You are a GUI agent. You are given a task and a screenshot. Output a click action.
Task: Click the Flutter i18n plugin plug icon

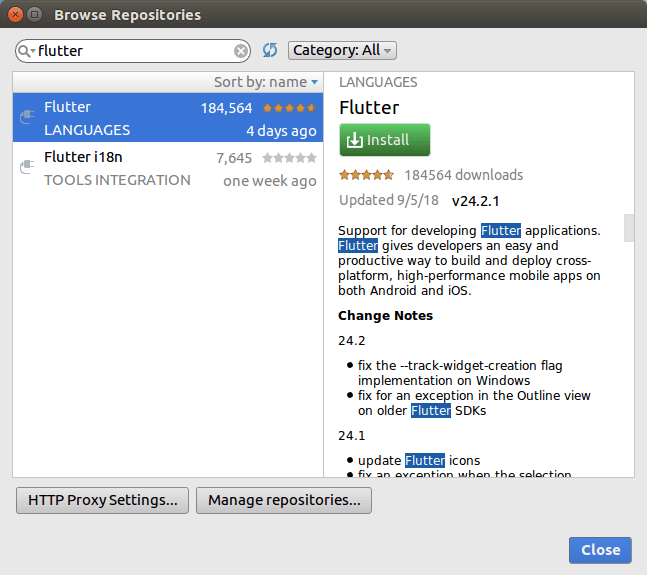(x=27, y=167)
